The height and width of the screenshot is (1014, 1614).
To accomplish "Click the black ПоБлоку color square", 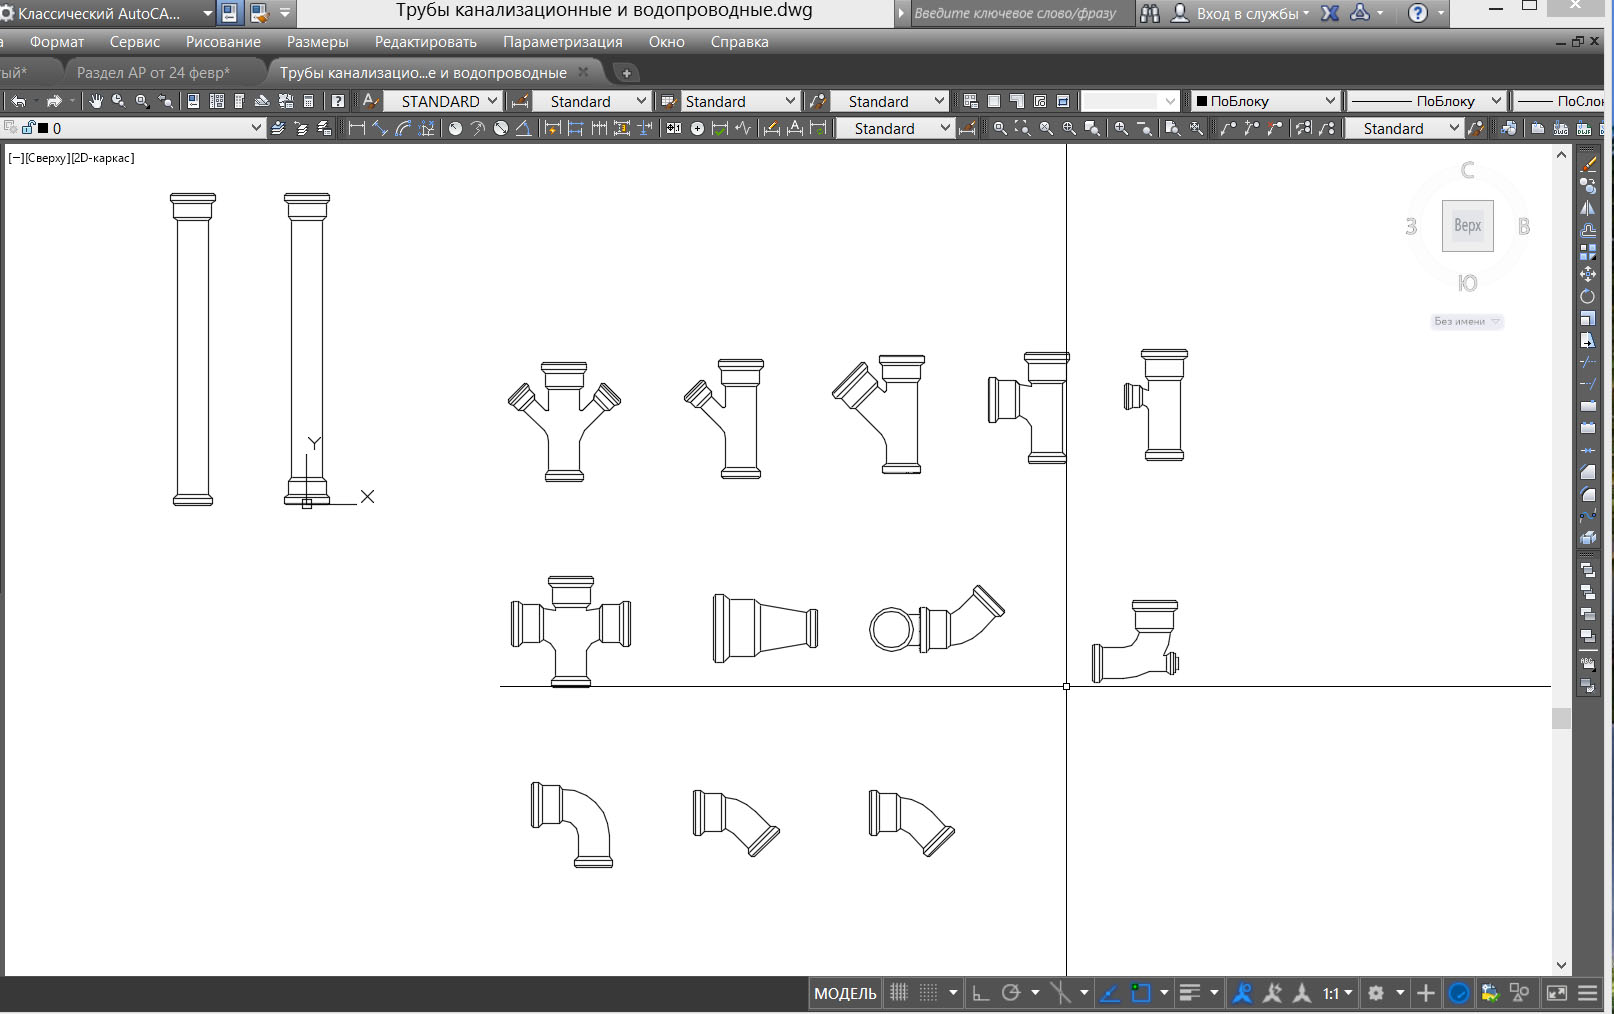I will (1202, 101).
